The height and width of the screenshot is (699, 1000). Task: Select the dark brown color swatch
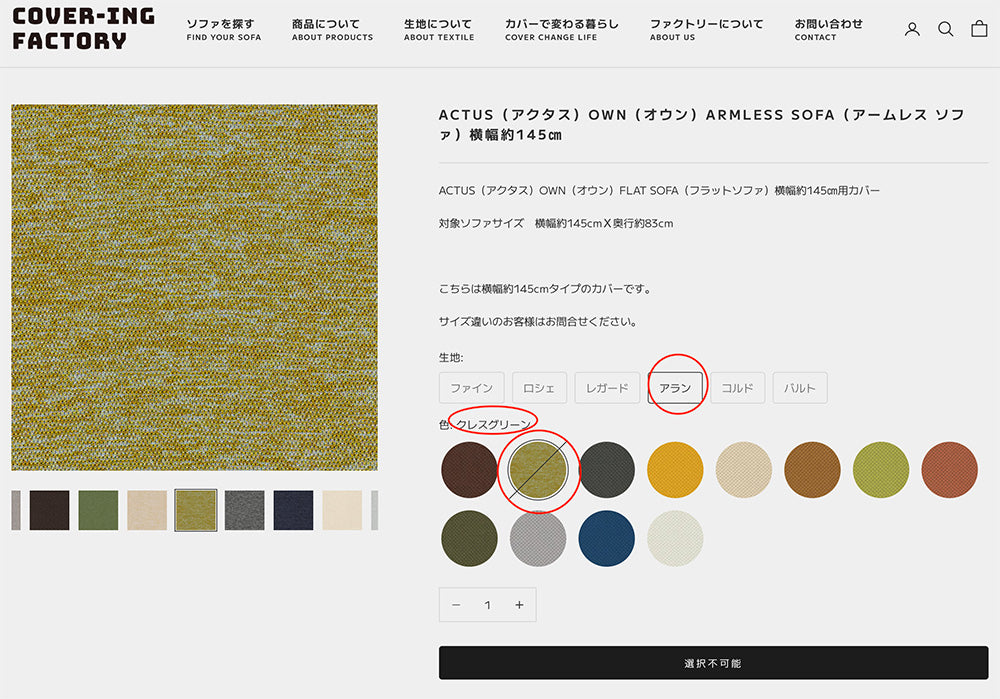tap(469, 470)
